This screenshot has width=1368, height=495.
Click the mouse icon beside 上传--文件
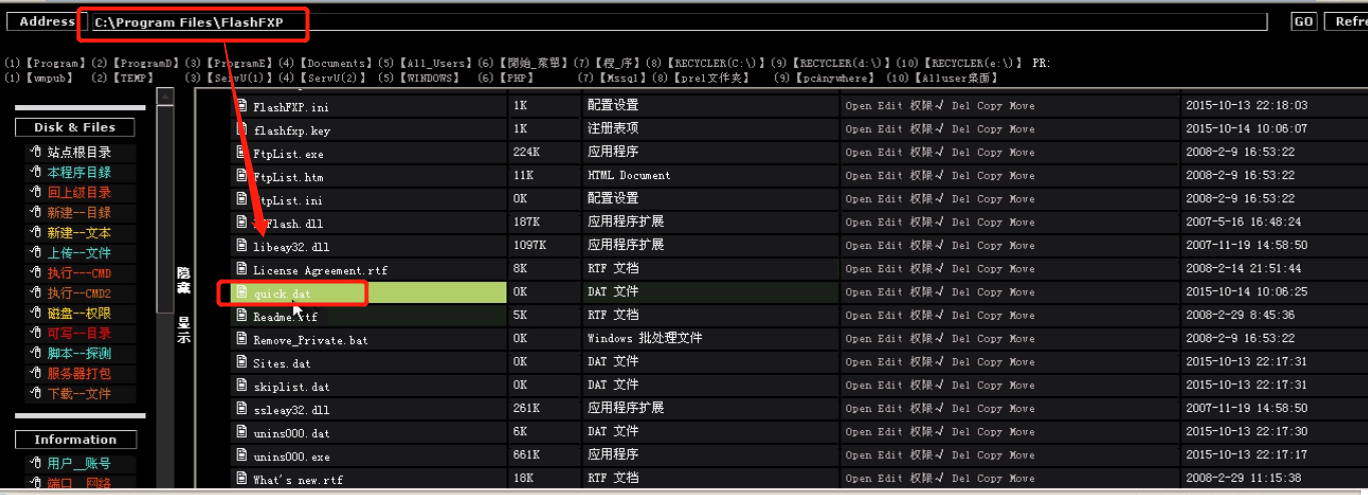click(x=36, y=253)
